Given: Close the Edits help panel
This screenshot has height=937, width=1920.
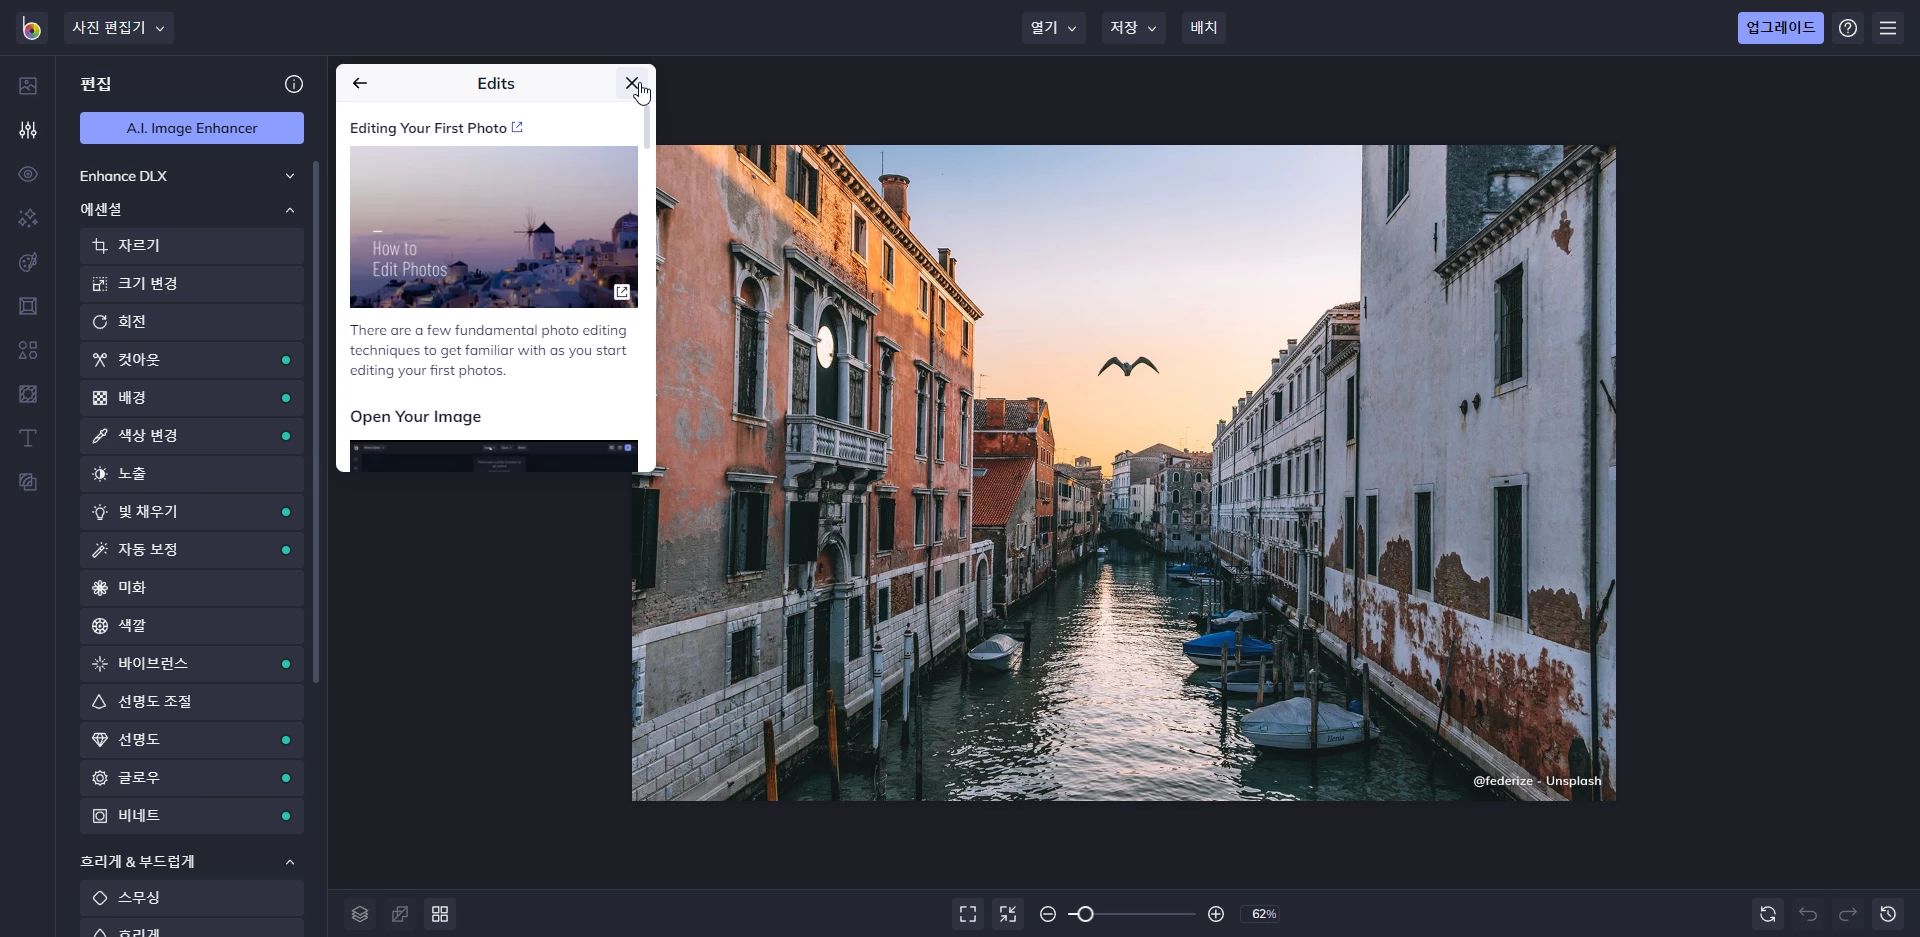Looking at the screenshot, I should 632,84.
